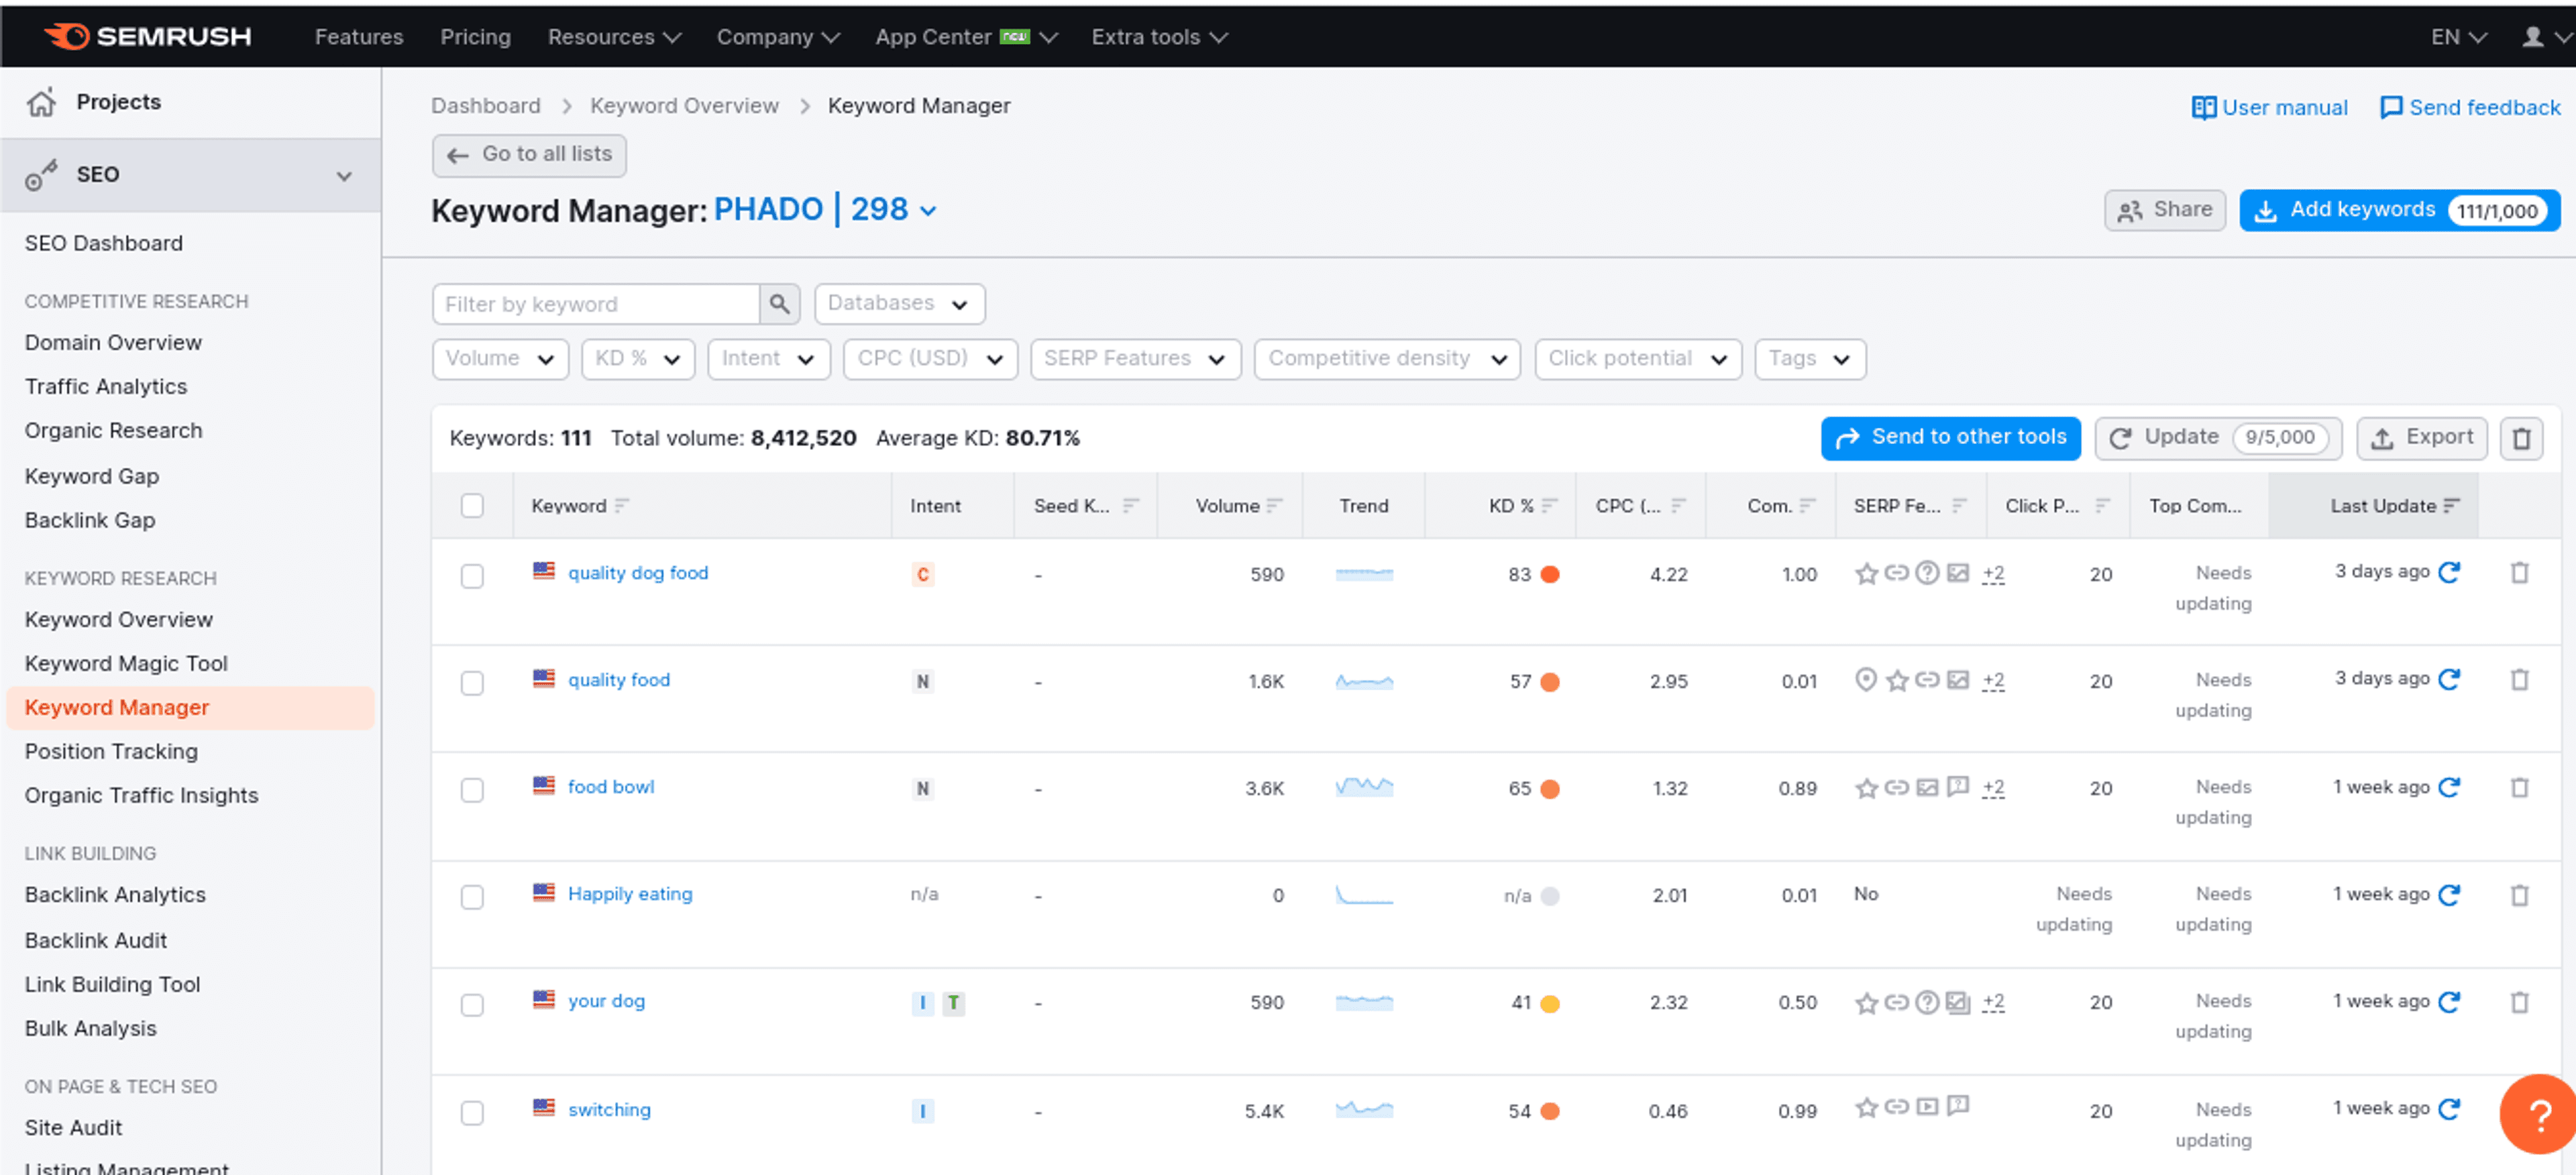This screenshot has height=1175, width=2576.
Task: Open the user account icon menu
Action: (x=2533, y=37)
